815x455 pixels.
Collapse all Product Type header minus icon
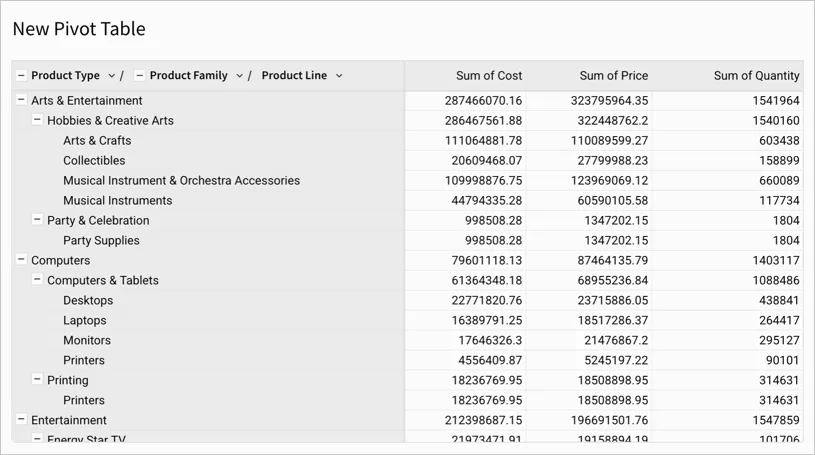point(21,75)
